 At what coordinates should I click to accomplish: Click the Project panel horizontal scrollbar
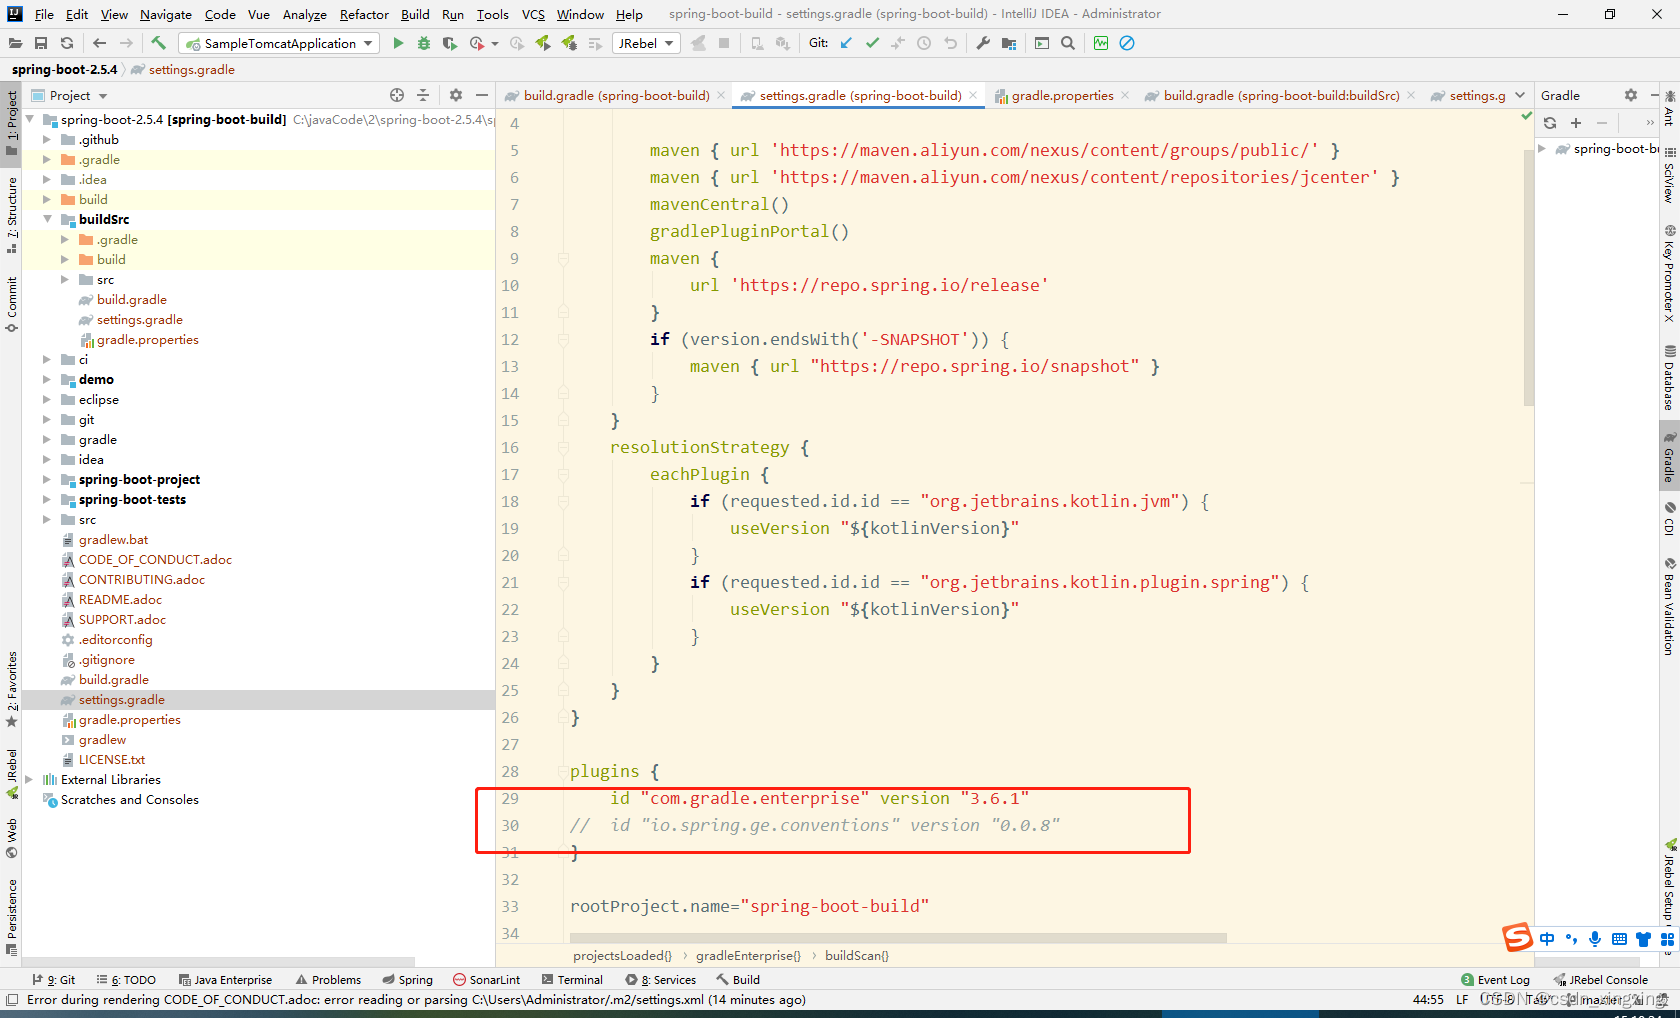click(218, 961)
